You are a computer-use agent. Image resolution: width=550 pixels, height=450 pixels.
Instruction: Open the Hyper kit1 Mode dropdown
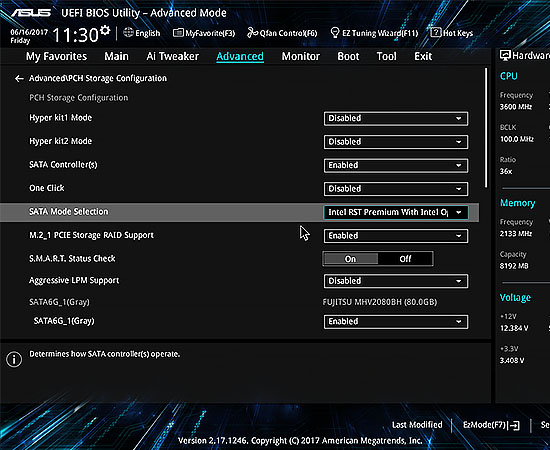click(396, 119)
